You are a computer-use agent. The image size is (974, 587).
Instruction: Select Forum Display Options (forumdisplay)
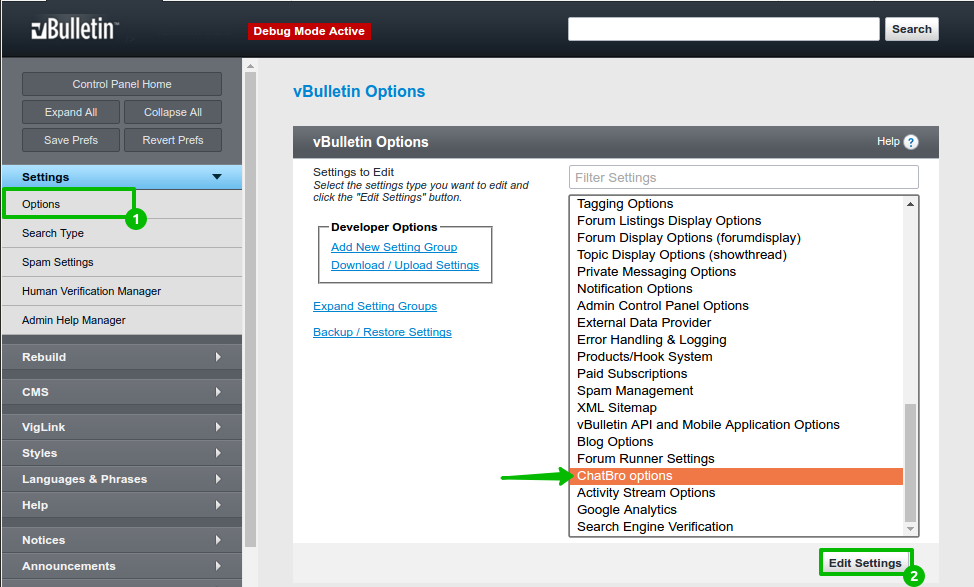point(737,238)
